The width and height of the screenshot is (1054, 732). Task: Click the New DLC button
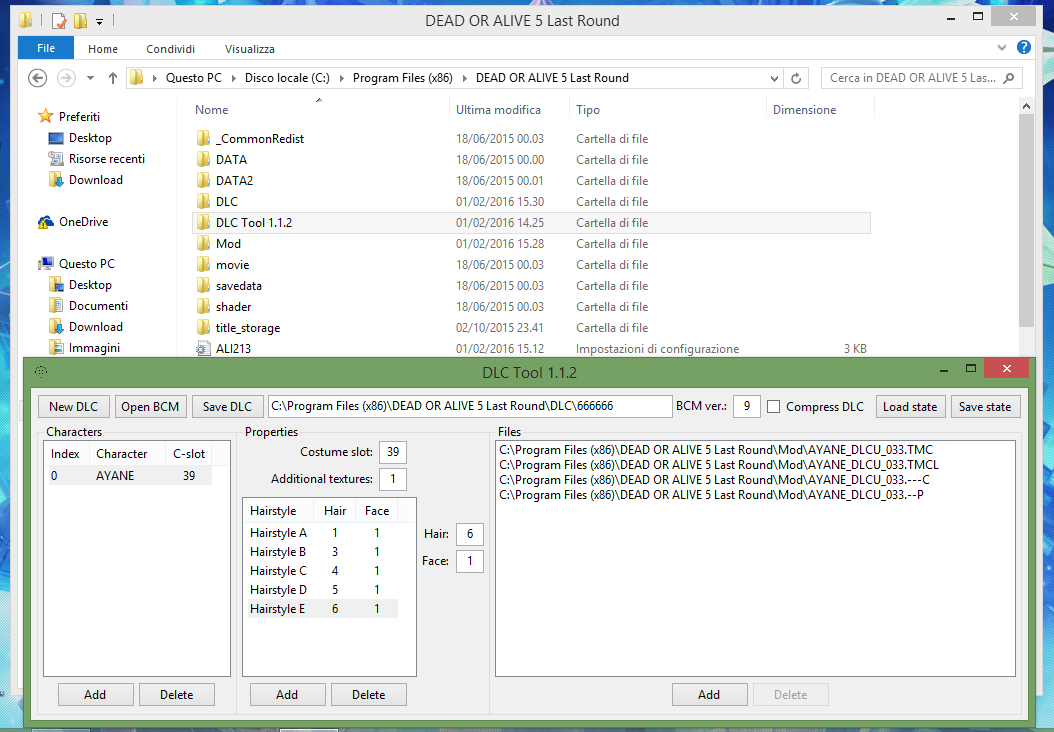click(x=73, y=407)
